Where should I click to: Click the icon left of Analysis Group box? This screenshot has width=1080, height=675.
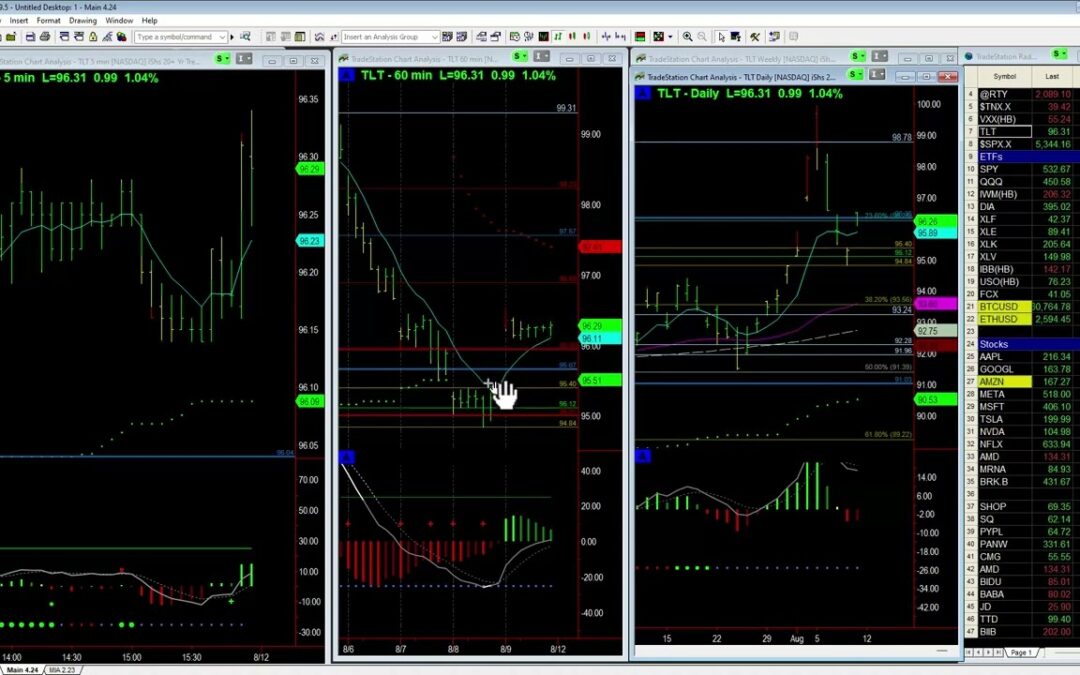click(334, 37)
